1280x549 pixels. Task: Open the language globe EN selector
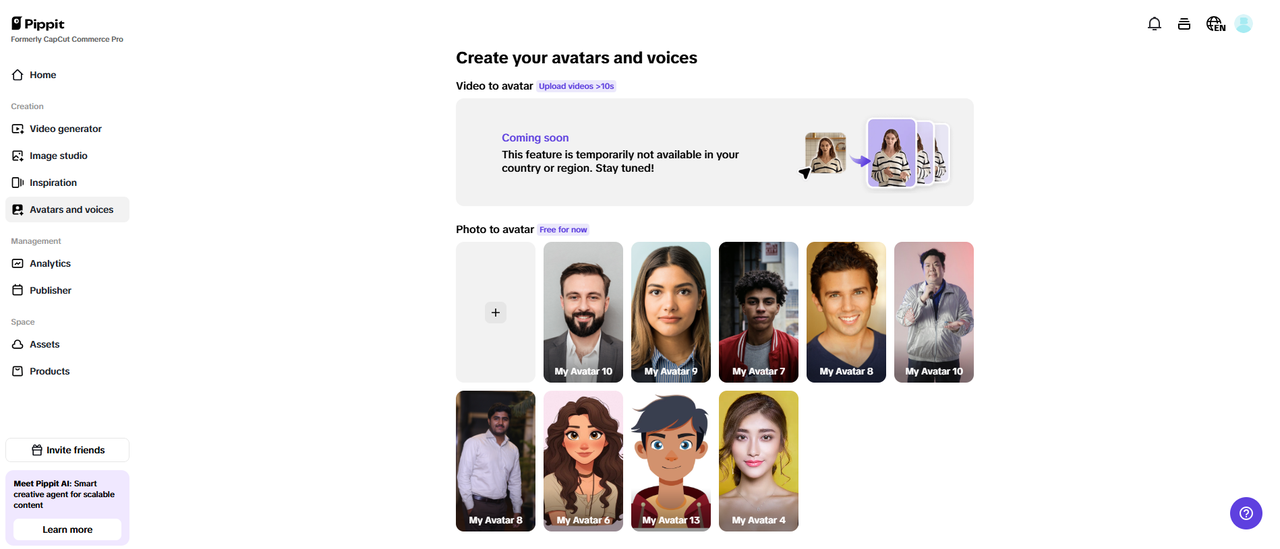[1215, 24]
